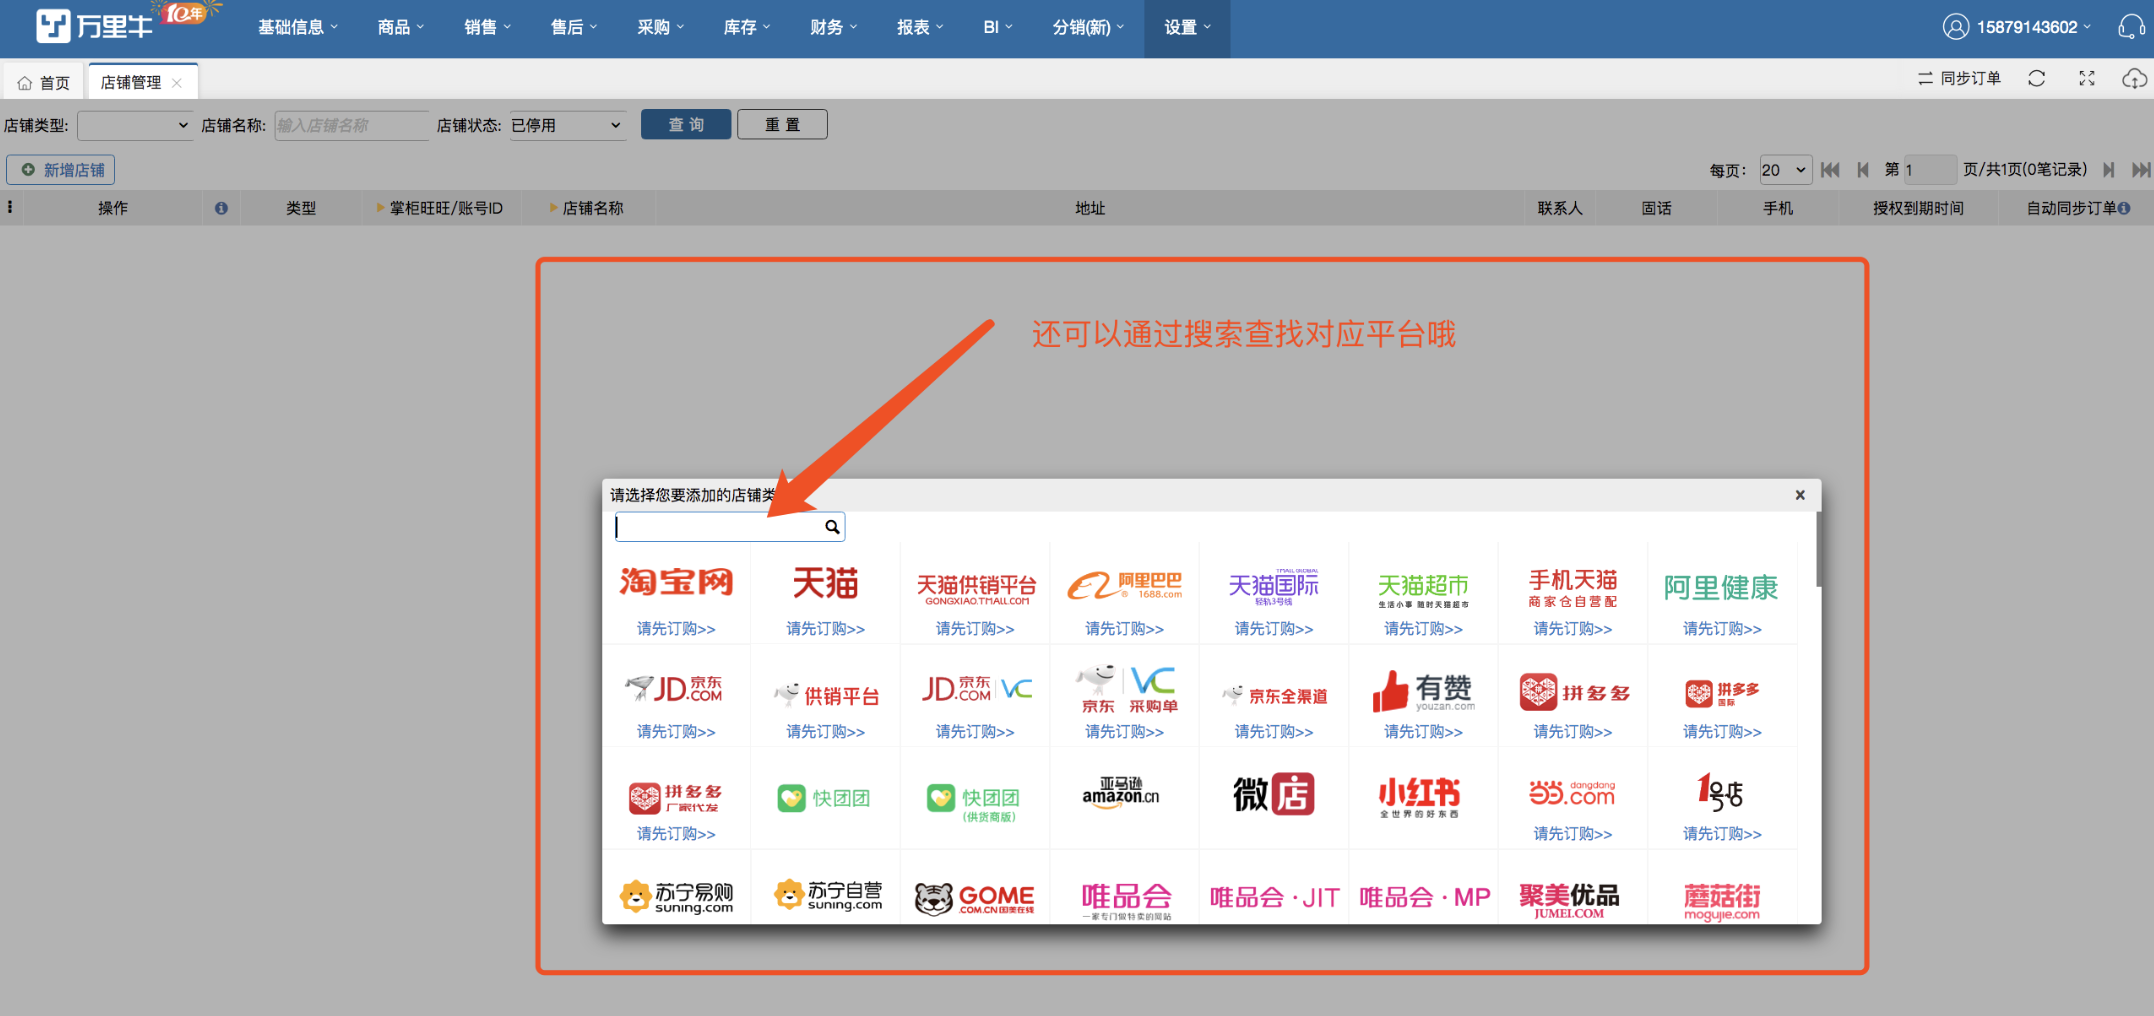Click 请先订购>> under dangdang.com
This screenshot has height=1016, width=2154.
click(x=1572, y=834)
